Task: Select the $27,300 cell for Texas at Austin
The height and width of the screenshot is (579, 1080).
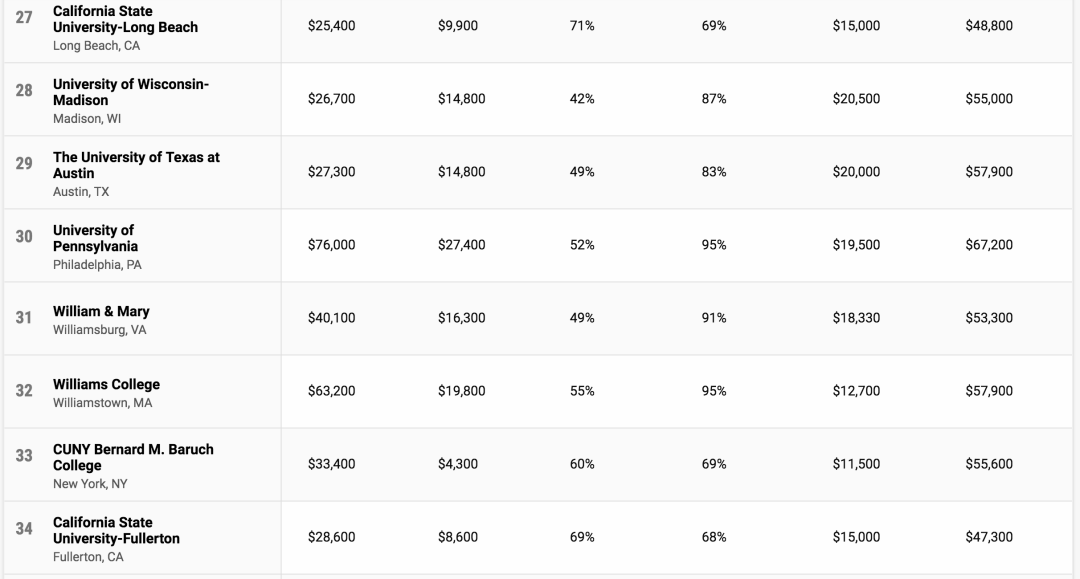Action: (x=331, y=172)
